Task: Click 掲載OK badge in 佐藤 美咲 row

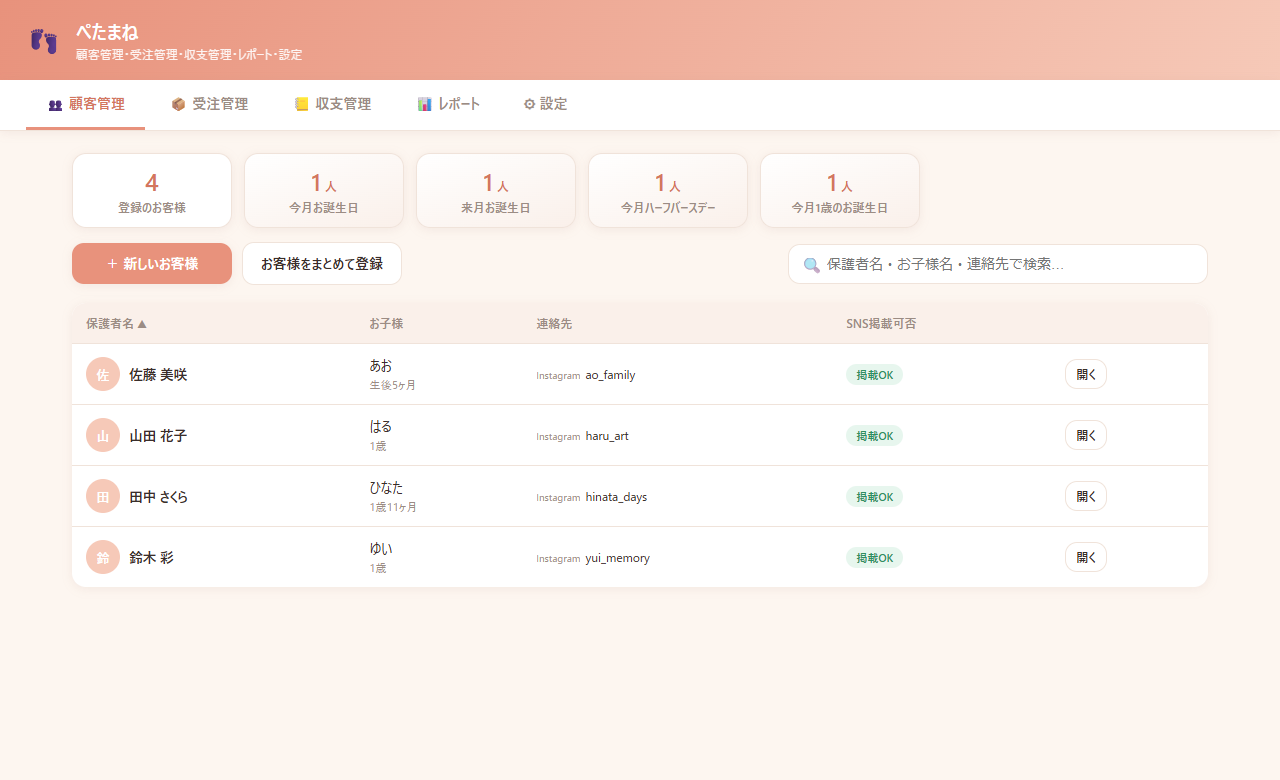Action: (x=874, y=375)
